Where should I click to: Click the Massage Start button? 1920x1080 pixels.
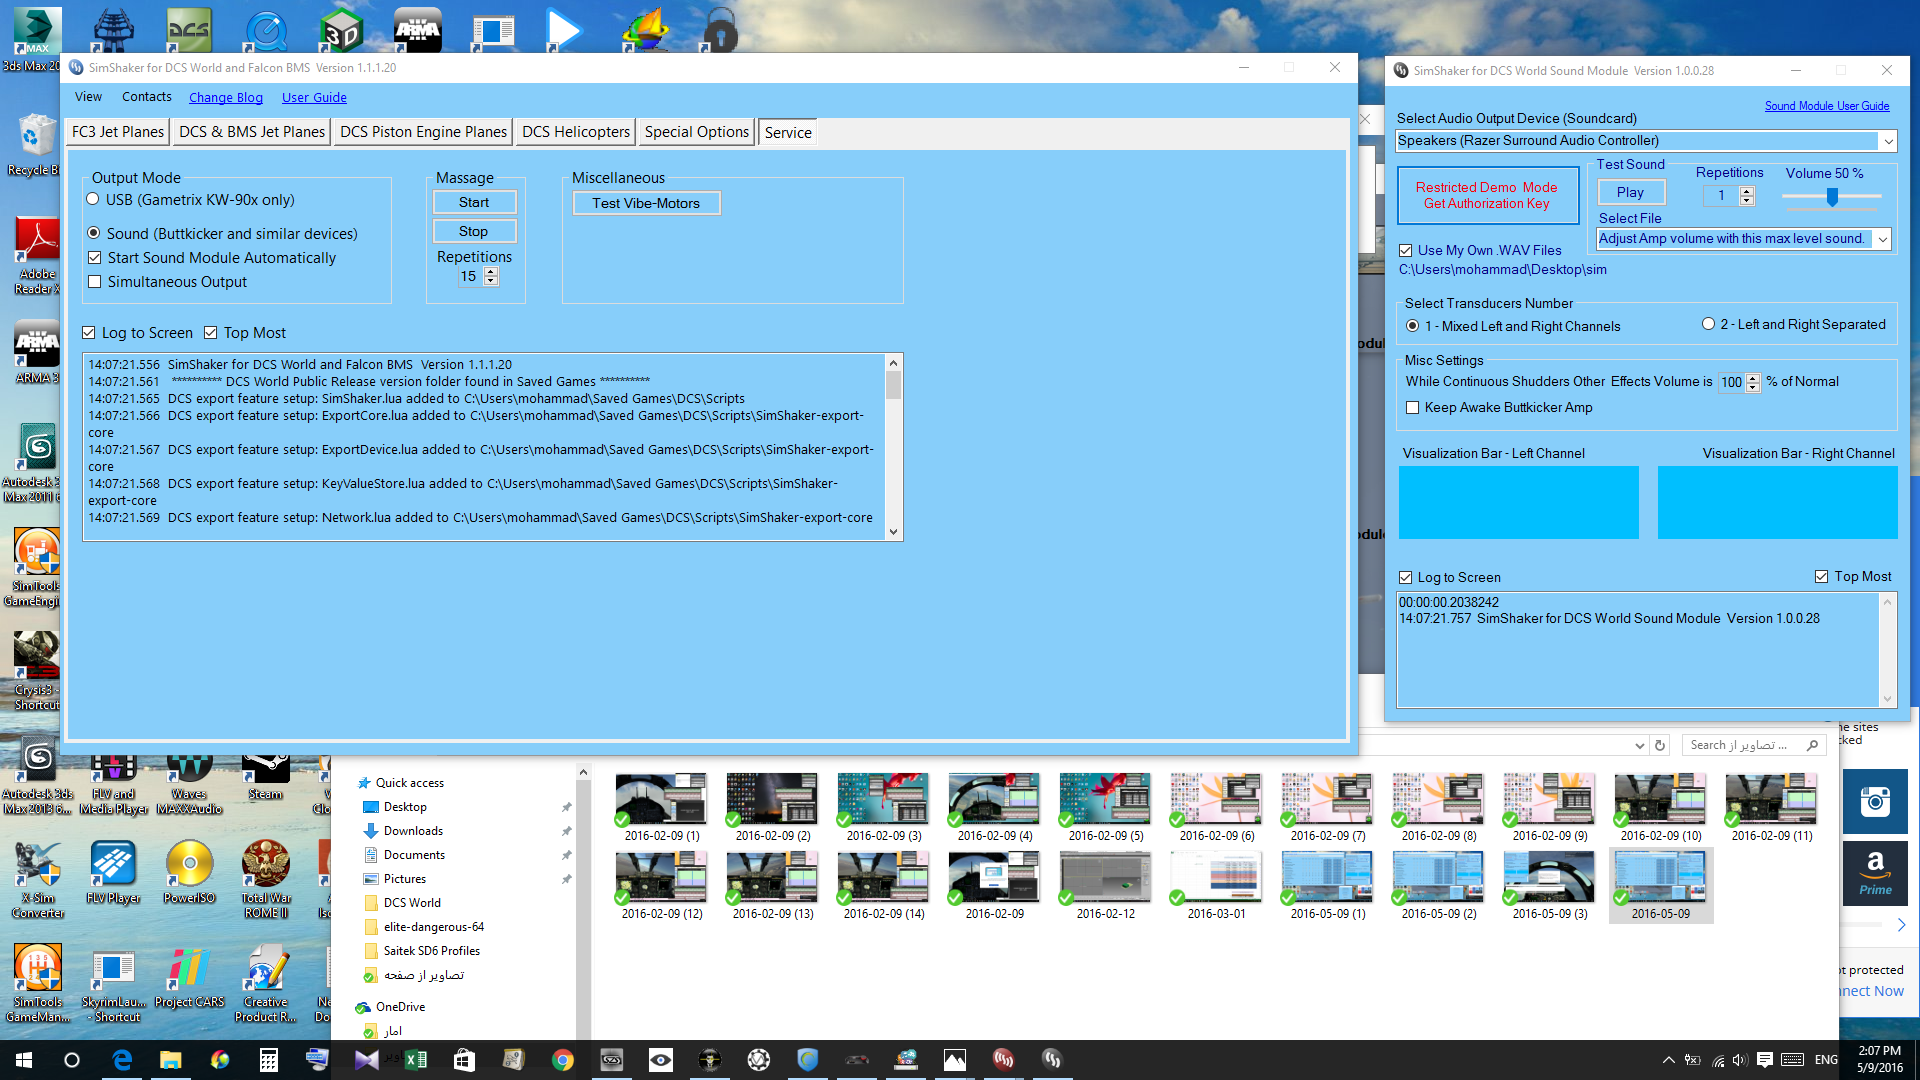(x=474, y=202)
